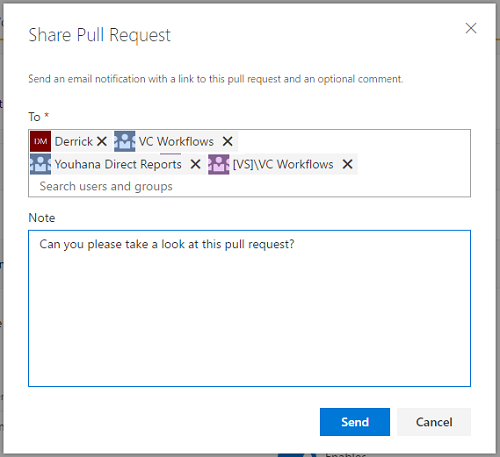The width and height of the screenshot is (500, 457).
Task: Click the blue group icon beside VC Workflows
Action: [125, 141]
